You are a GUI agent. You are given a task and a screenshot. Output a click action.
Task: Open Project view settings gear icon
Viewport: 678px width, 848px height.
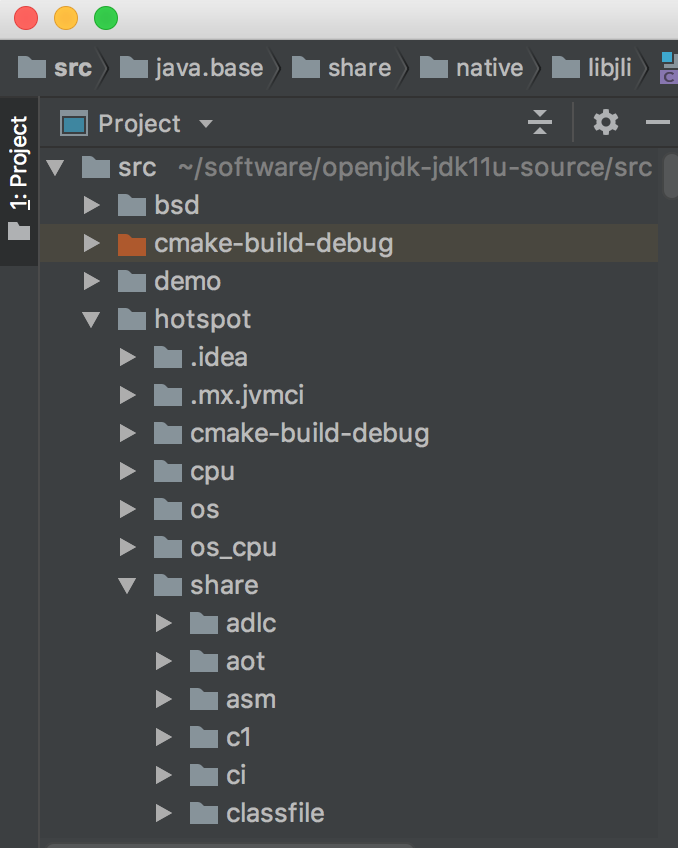point(604,121)
